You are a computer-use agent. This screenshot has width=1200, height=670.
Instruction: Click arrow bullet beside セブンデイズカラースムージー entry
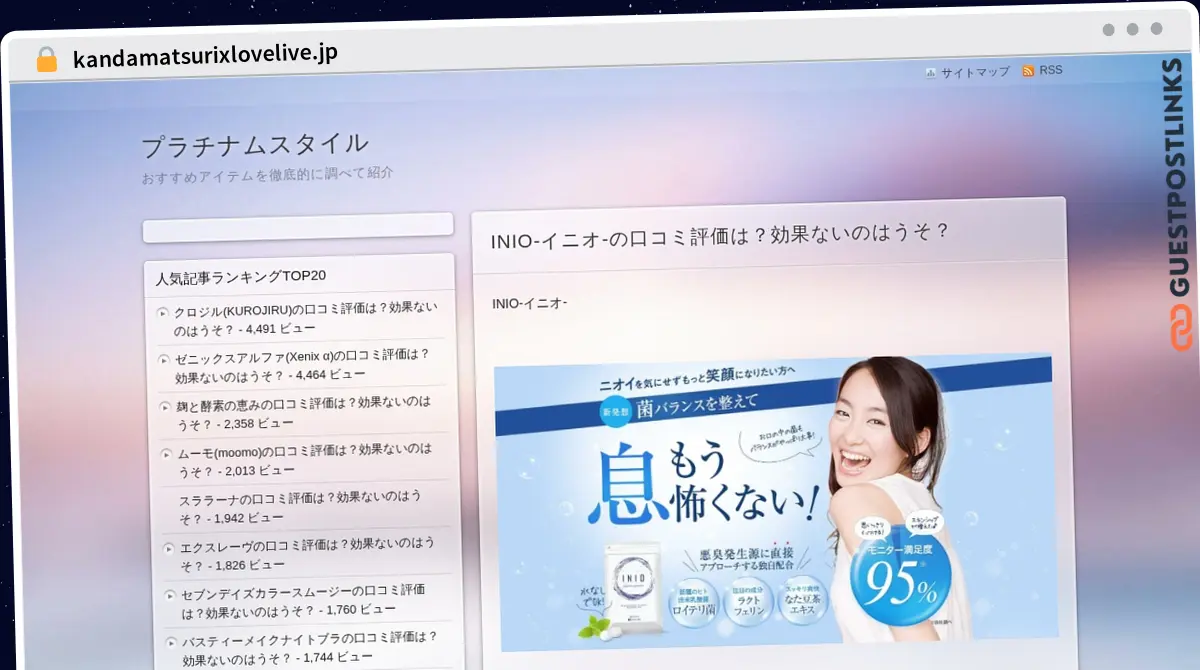click(x=171, y=595)
